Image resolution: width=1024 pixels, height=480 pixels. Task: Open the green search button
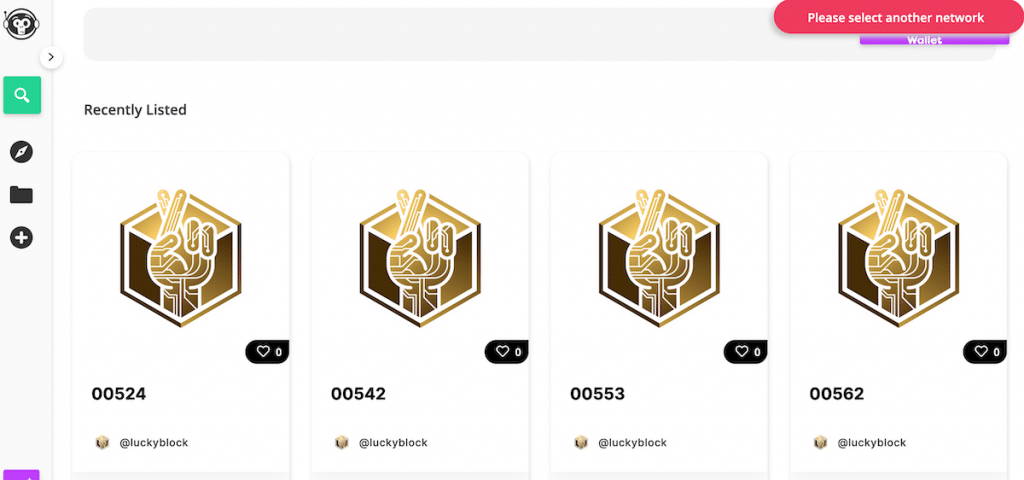(x=22, y=95)
